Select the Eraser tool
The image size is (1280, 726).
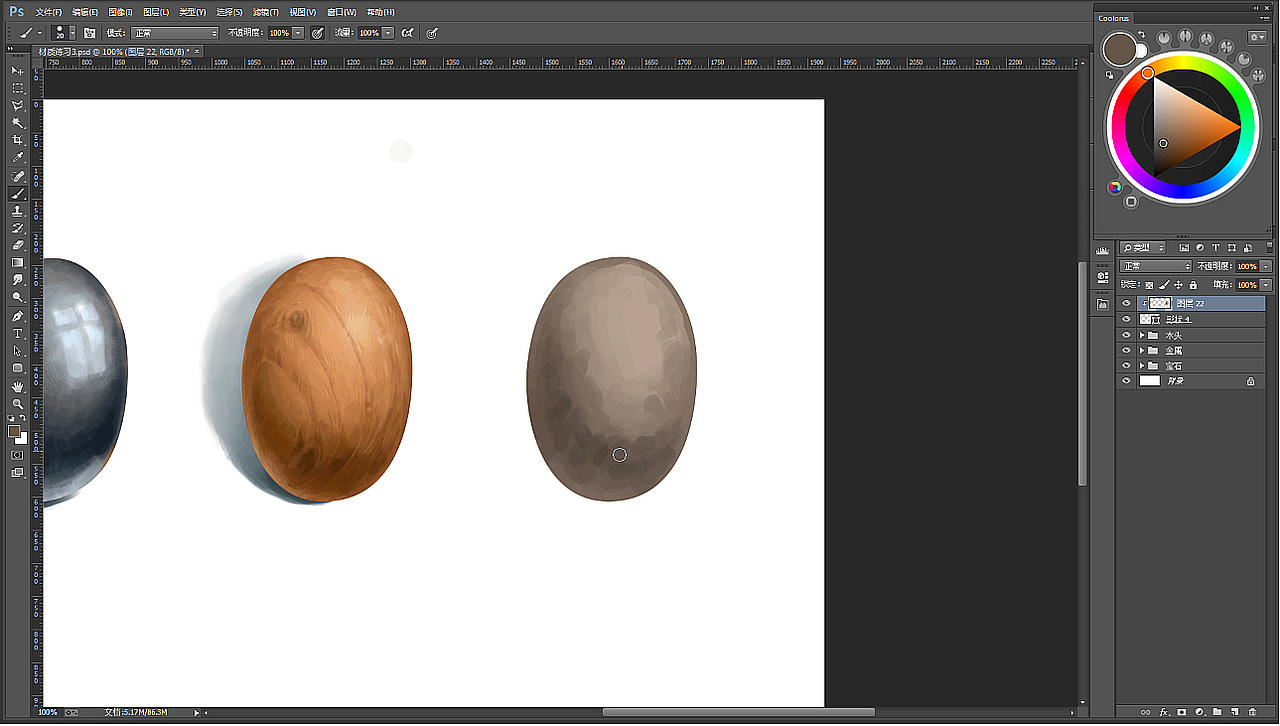[17, 245]
